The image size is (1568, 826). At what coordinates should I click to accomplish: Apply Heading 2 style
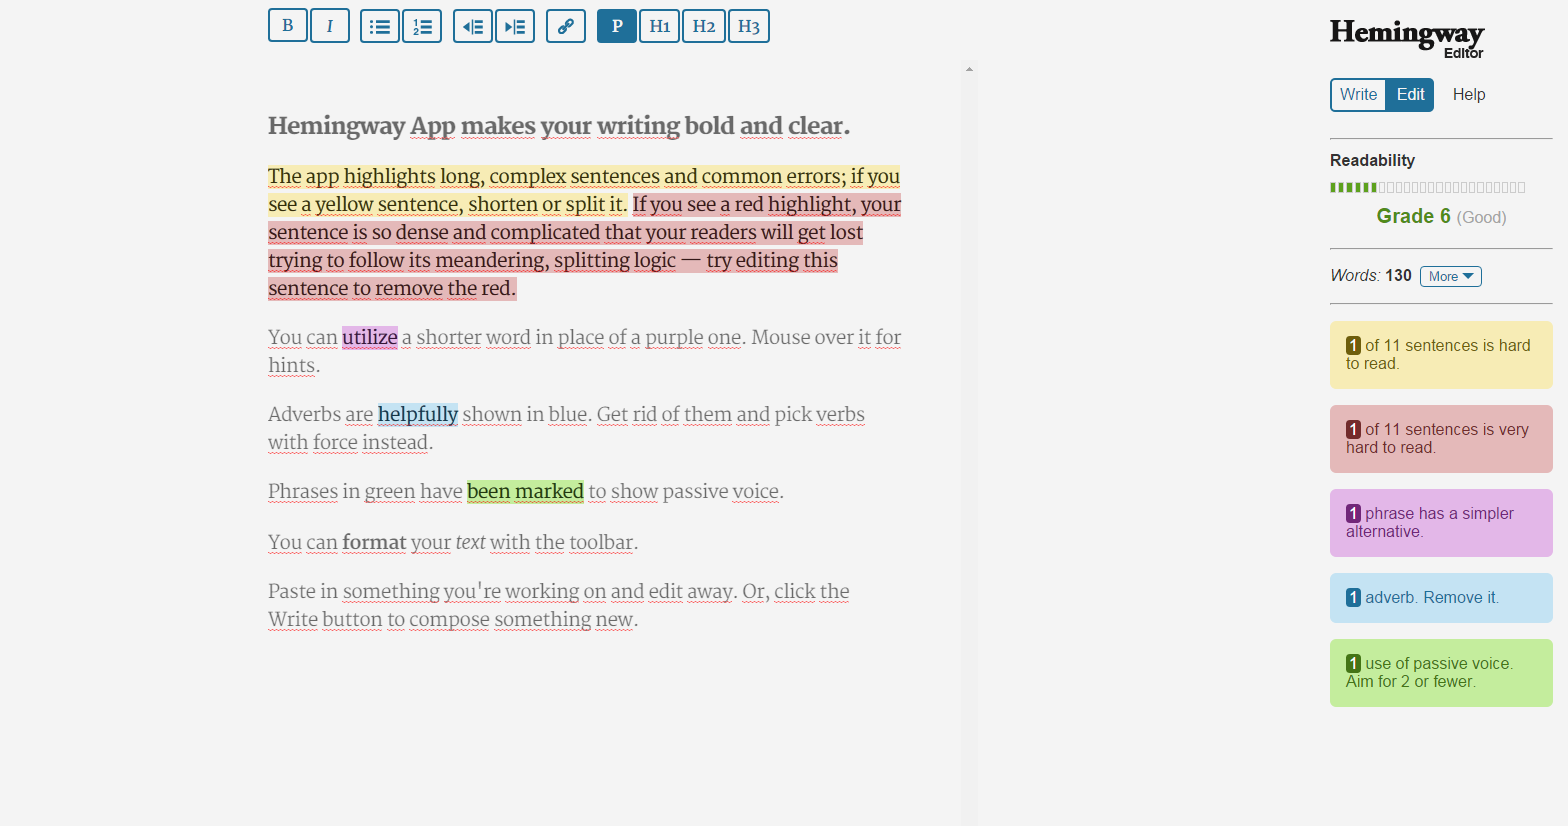point(704,26)
